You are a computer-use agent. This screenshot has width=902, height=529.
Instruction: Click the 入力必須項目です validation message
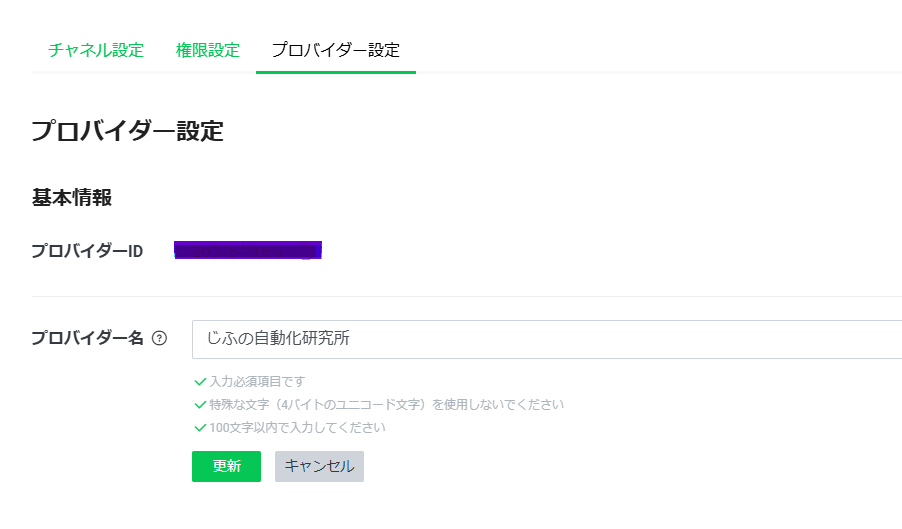click(x=257, y=382)
